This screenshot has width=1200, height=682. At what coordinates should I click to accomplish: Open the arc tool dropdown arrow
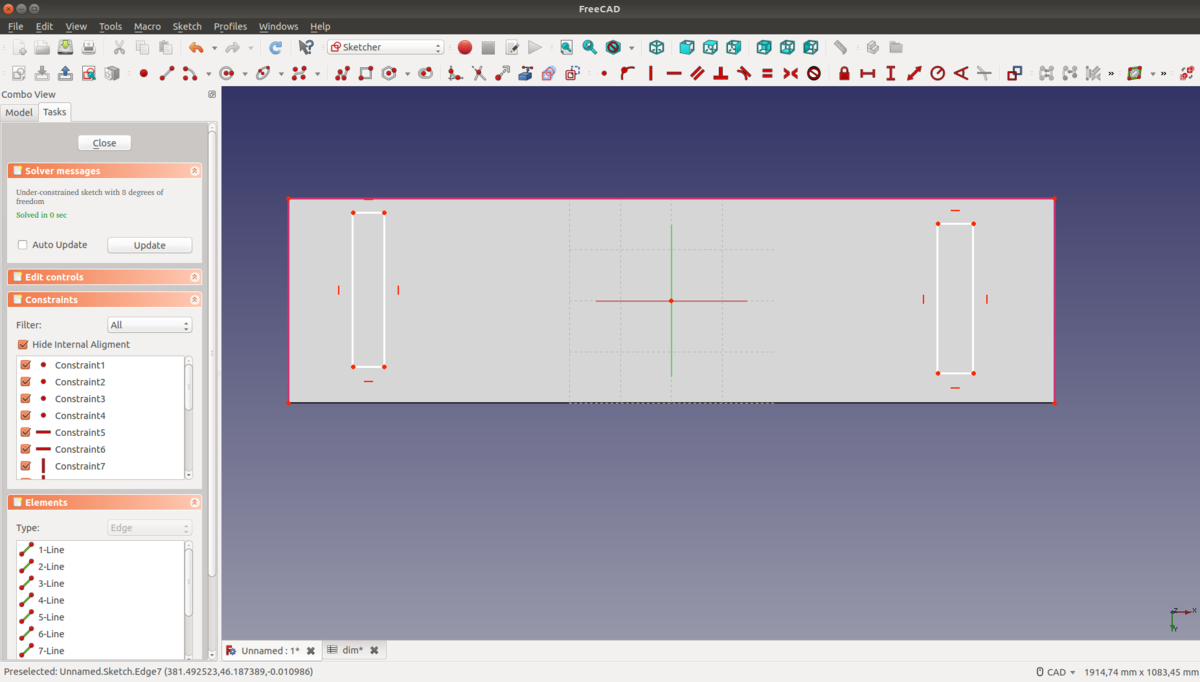[208, 74]
